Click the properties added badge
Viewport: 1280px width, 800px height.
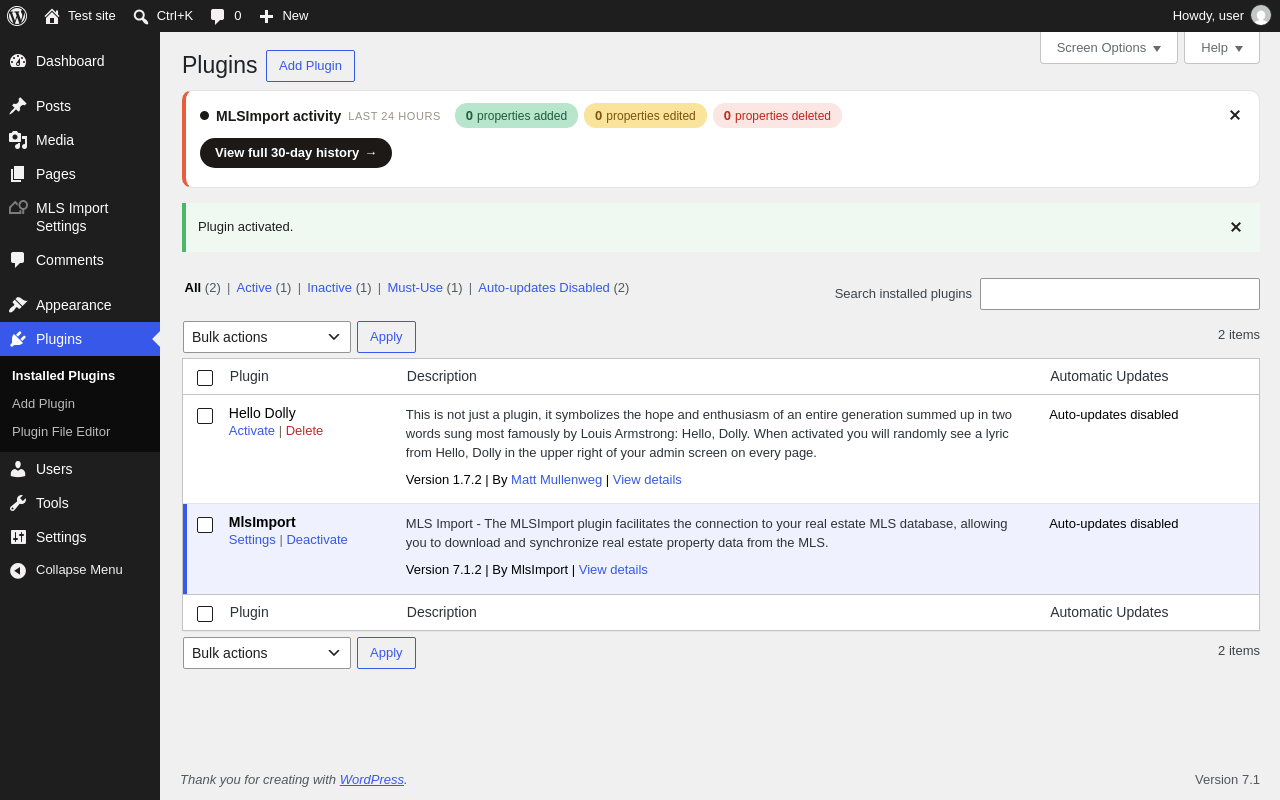[x=516, y=116]
